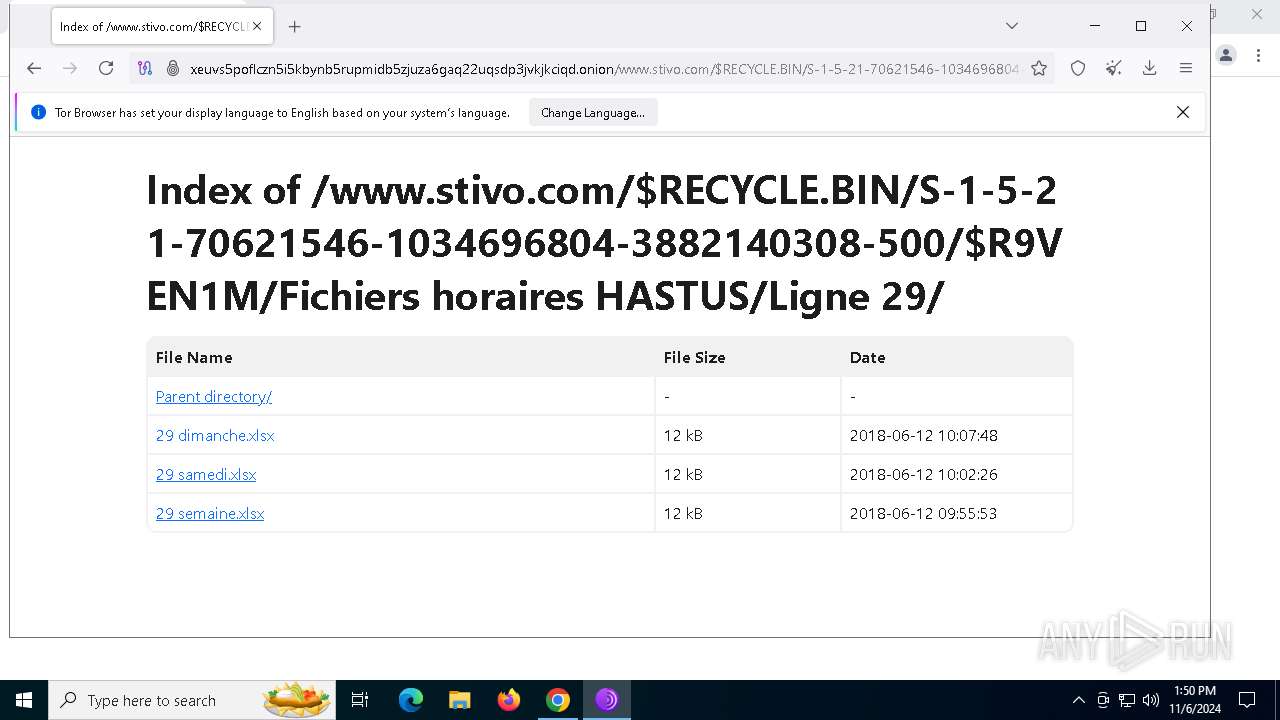Minimize the Tor Browser window
Screen dimensions: 1280x720
[1095, 26]
